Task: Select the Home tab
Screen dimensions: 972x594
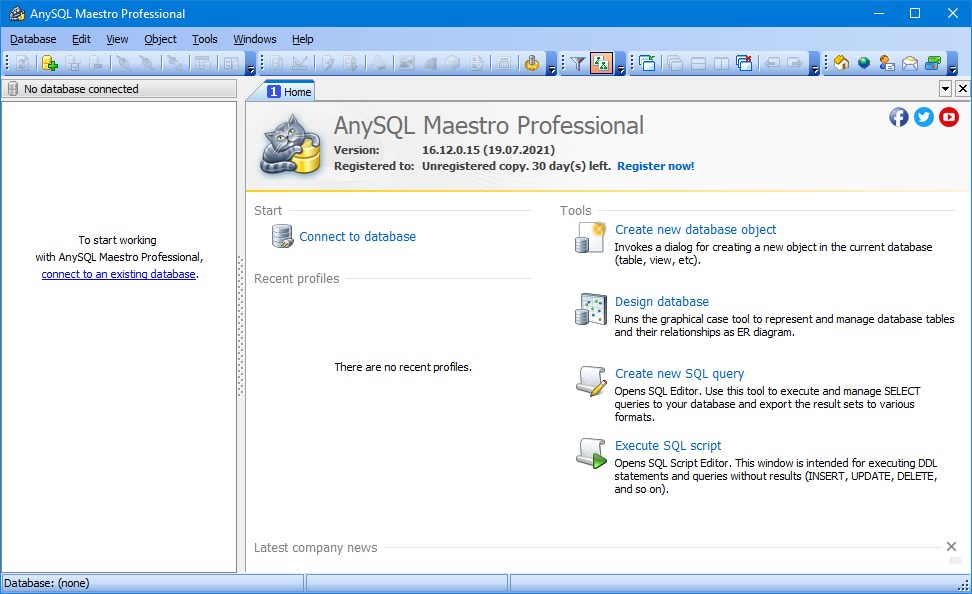Action: pyautogui.click(x=290, y=91)
